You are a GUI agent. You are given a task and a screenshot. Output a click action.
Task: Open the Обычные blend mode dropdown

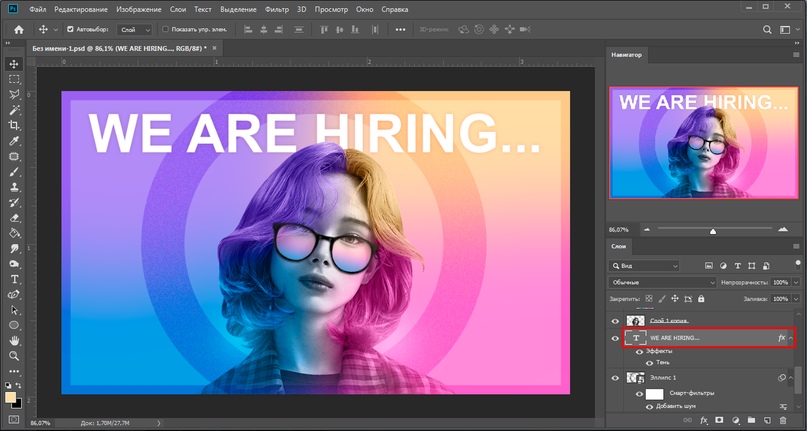click(x=662, y=283)
